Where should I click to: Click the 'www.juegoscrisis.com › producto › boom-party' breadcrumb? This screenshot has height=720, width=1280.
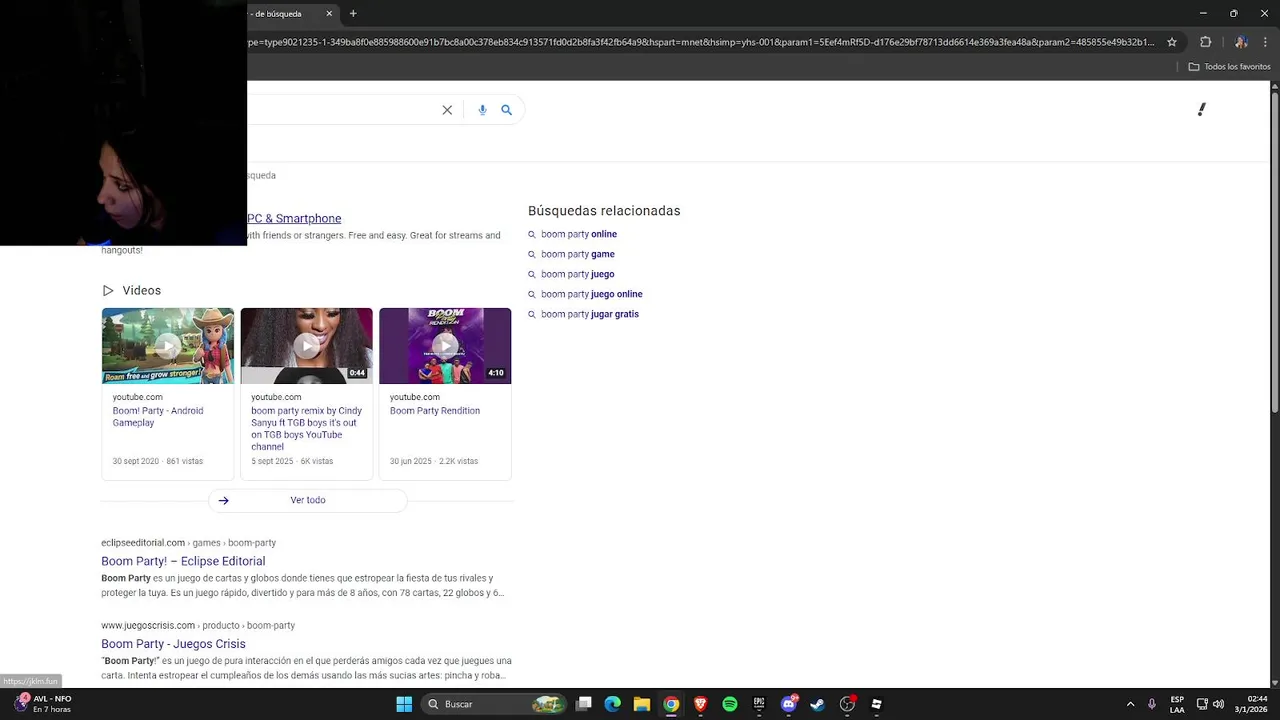point(198,626)
